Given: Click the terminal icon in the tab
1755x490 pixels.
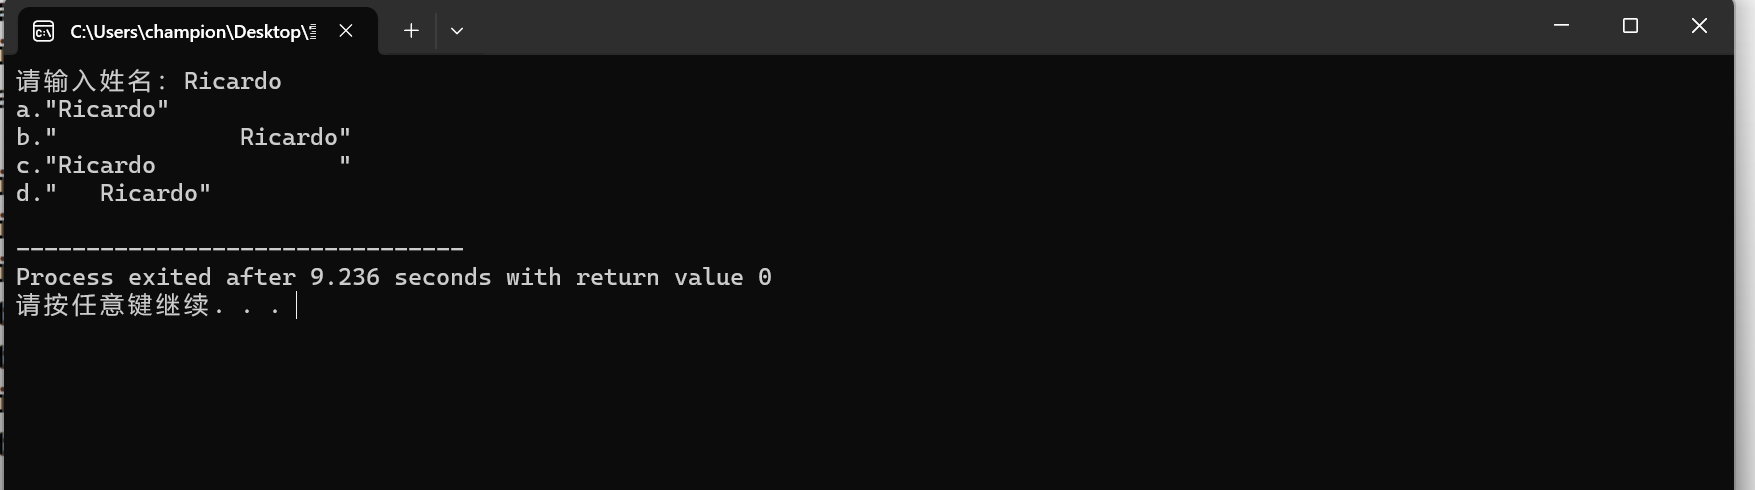Looking at the screenshot, I should click(x=44, y=32).
